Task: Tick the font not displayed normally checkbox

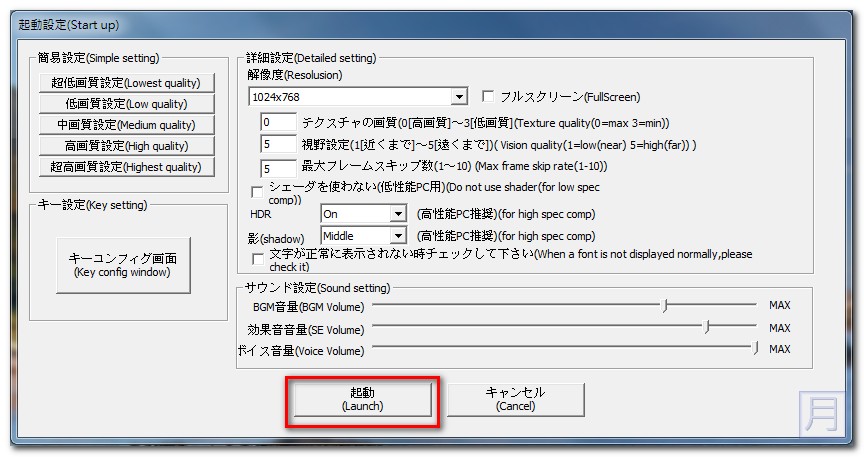Action: (x=259, y=258)
